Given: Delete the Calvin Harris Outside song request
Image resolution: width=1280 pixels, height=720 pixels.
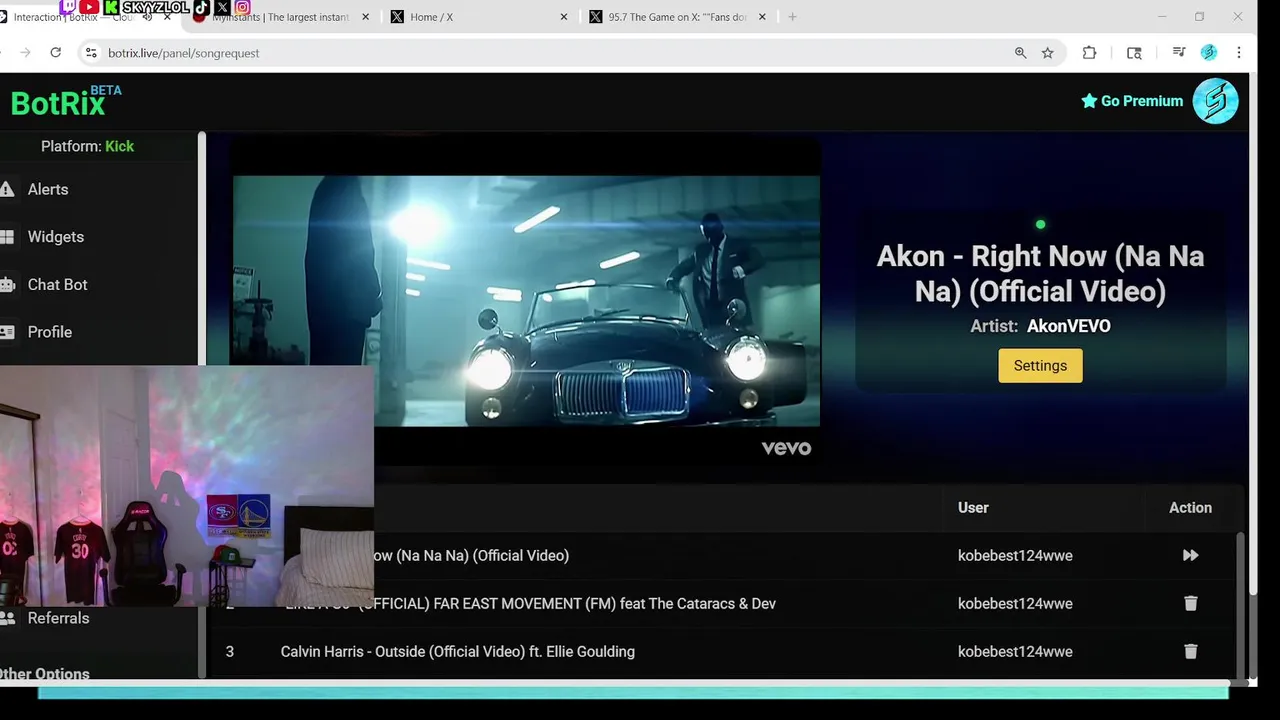Looking at the screenshot, I should (1190, 651).
